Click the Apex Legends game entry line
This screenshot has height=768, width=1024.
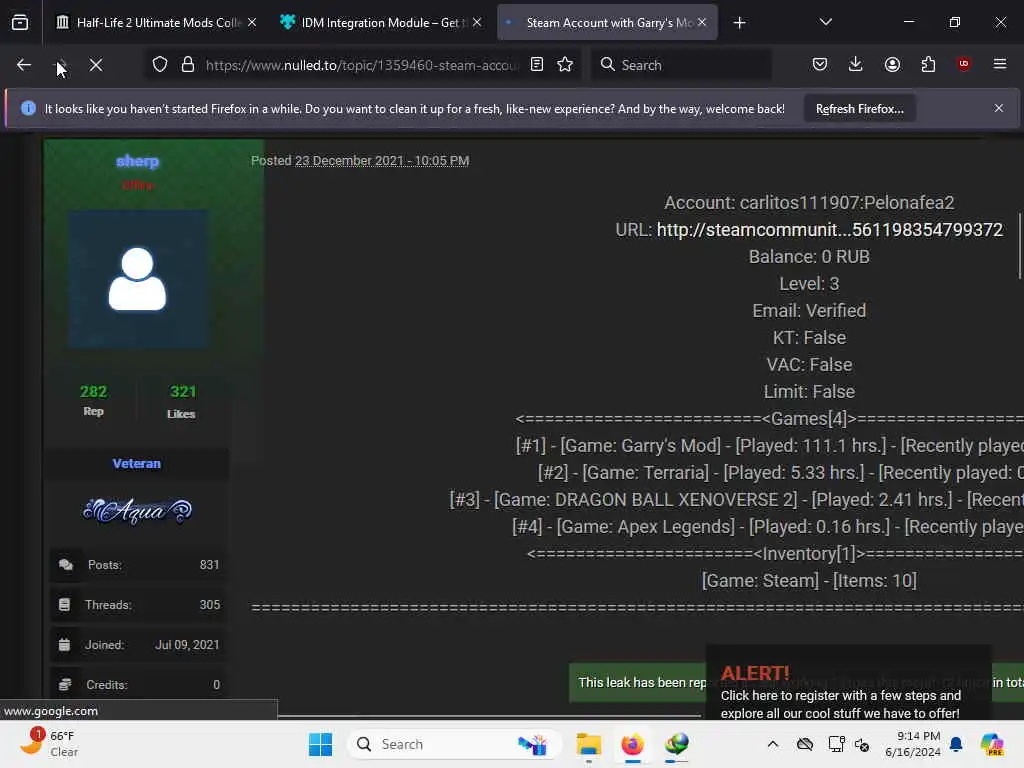pos(768,526)
